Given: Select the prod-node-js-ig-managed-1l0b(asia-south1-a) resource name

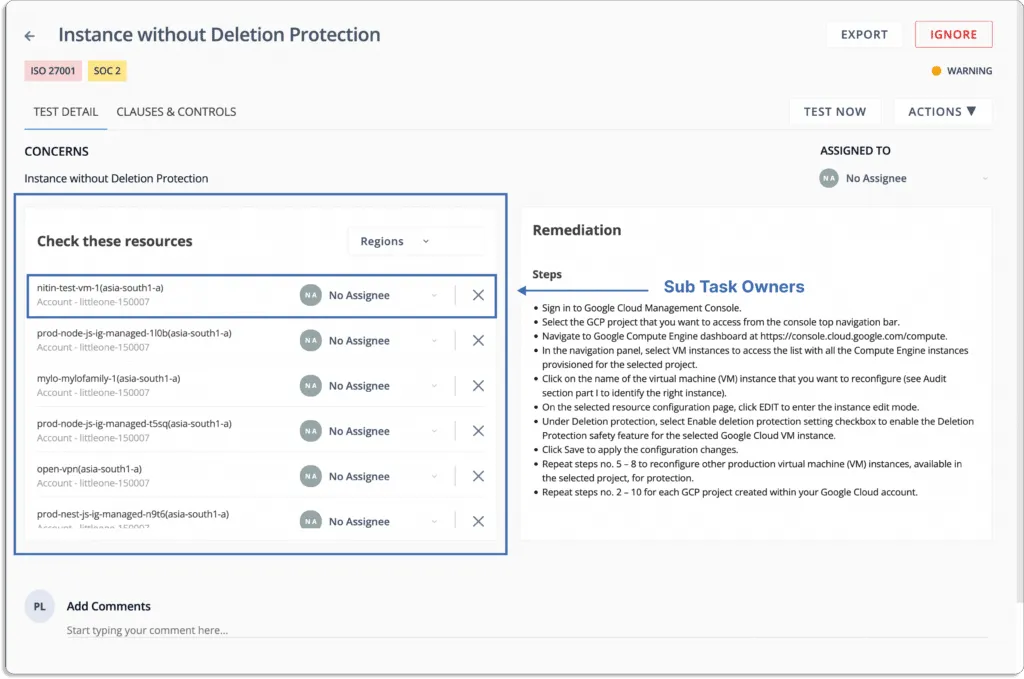Looking at the screenshot, I should (x=134, y=333).
